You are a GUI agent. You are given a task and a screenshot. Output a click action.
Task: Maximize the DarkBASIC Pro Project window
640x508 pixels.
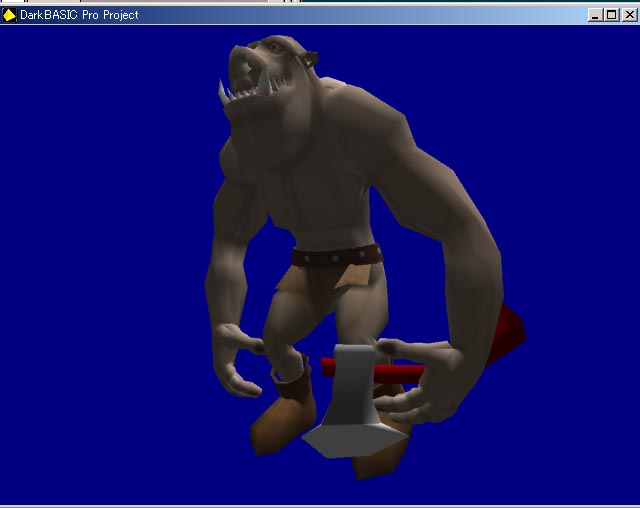(612, 15)
